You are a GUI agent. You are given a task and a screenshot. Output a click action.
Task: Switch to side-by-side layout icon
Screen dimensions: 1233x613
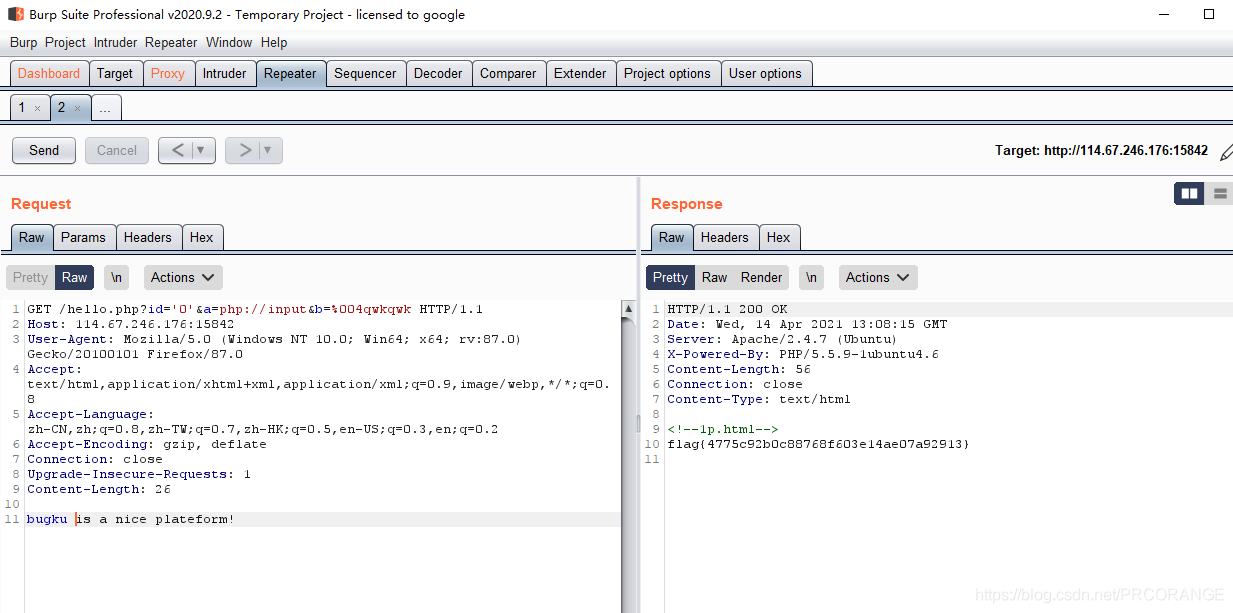click(1189, 194)
